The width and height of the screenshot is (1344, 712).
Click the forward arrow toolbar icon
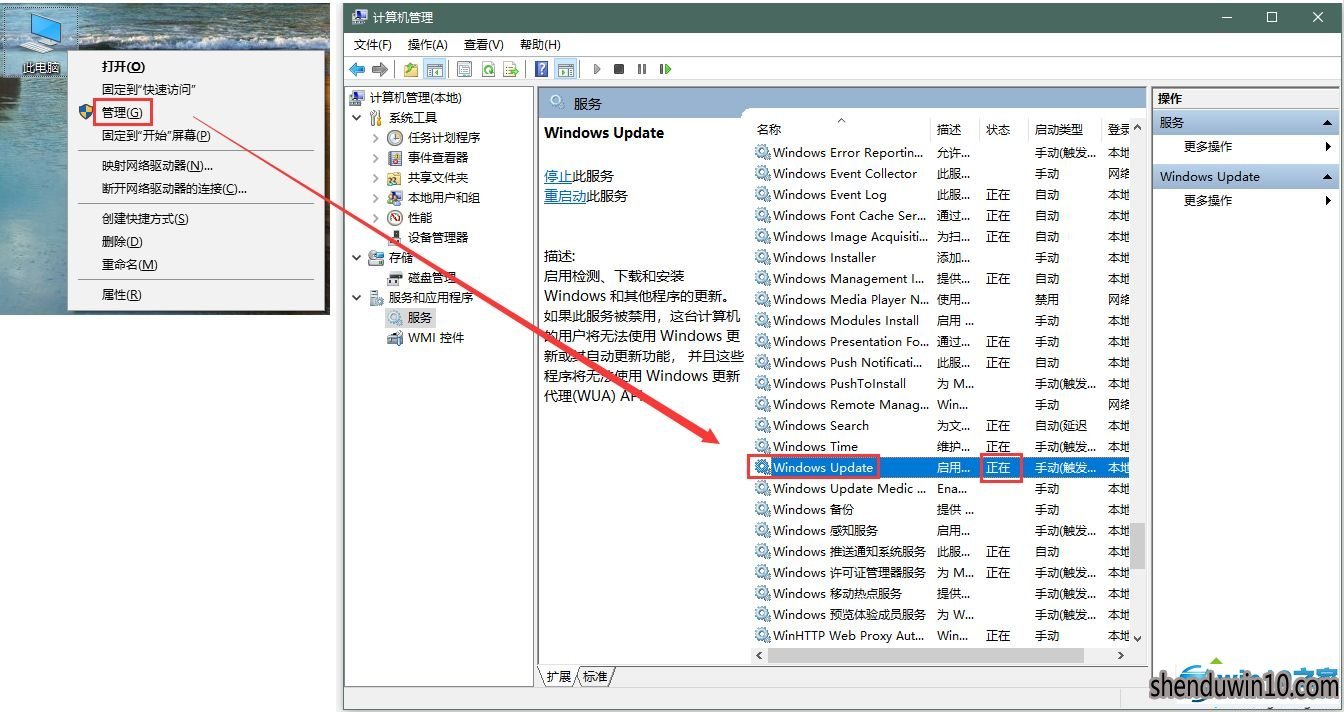click(x=380, y=69)
